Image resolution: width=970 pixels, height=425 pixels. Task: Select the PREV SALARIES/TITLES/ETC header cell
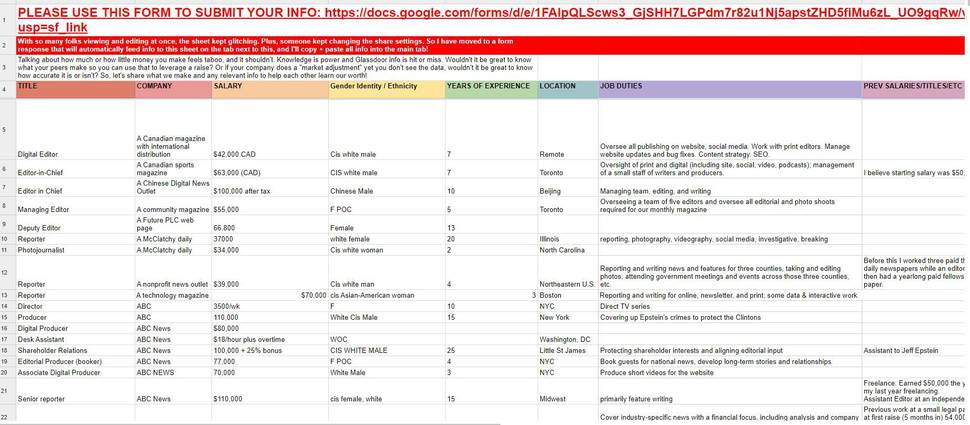(916, 89)
